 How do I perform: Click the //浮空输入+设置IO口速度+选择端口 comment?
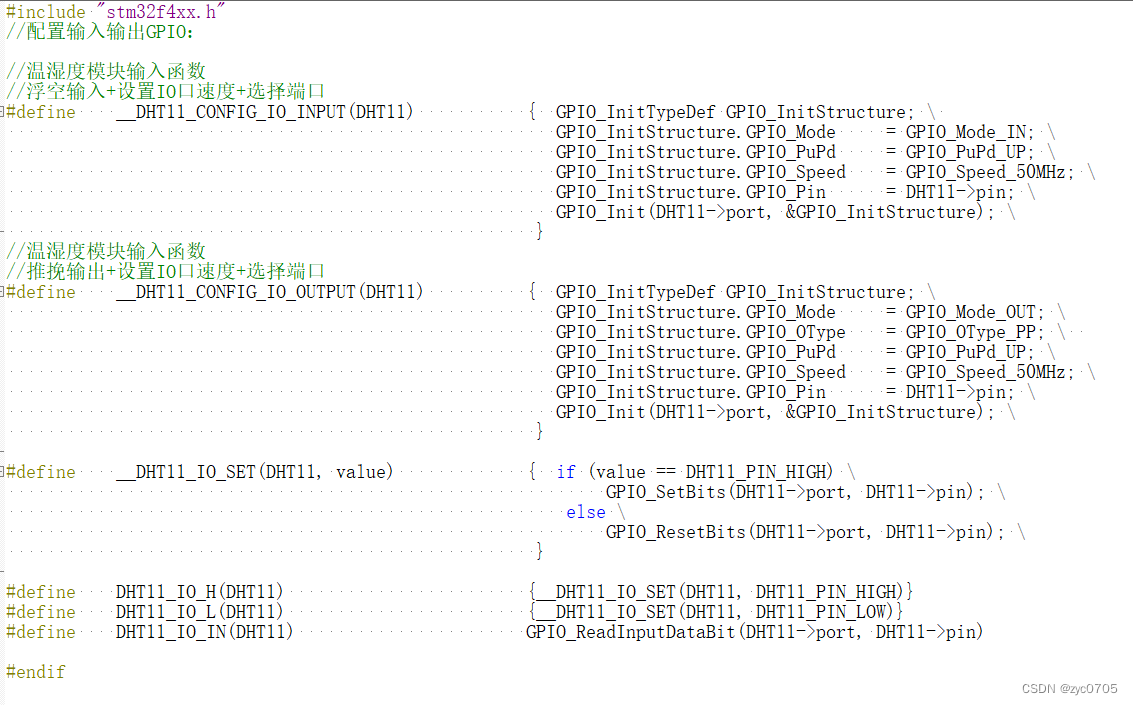pyautogui.click(x=165, y=92)
